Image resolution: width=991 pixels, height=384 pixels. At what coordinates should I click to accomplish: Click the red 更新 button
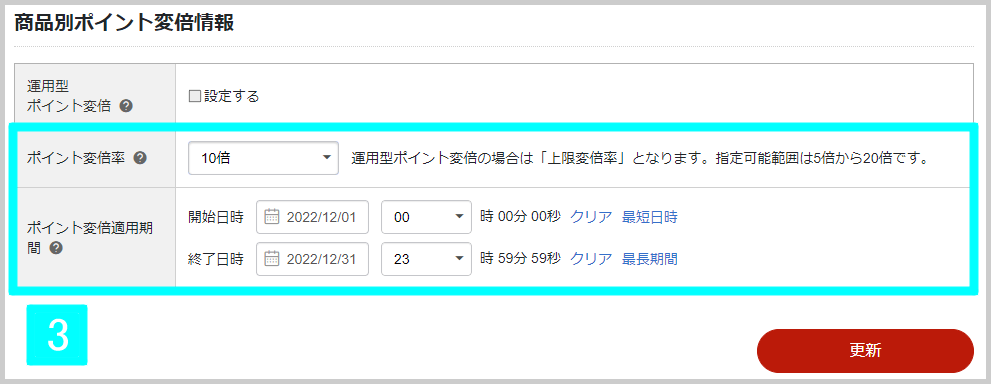coord(865,351)
